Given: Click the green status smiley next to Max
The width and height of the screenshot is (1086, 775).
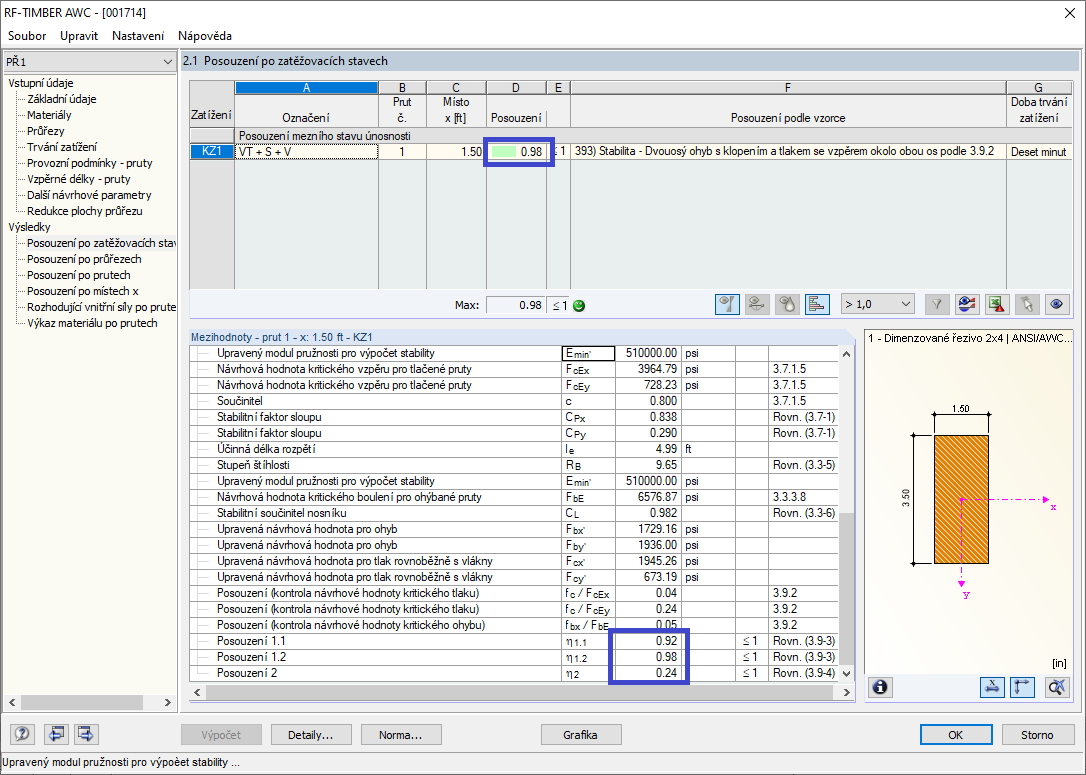Looking at the screenshot, I should click(579, 305).
